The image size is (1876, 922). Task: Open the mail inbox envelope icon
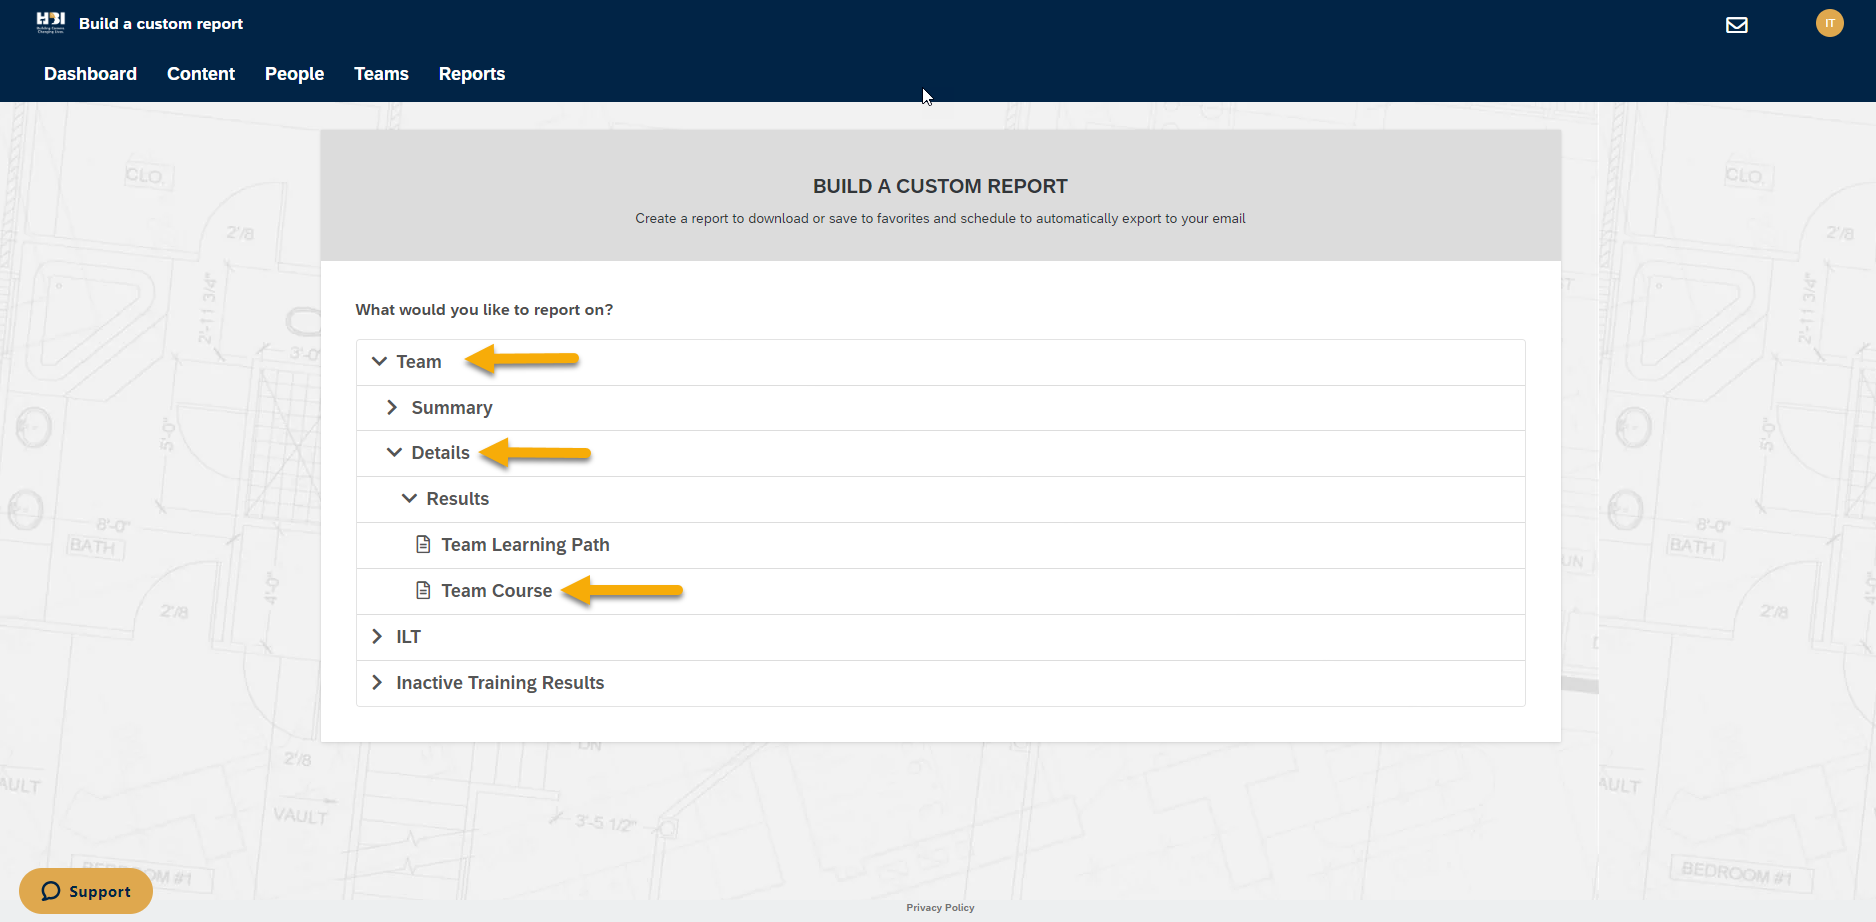pos(1736,25)
